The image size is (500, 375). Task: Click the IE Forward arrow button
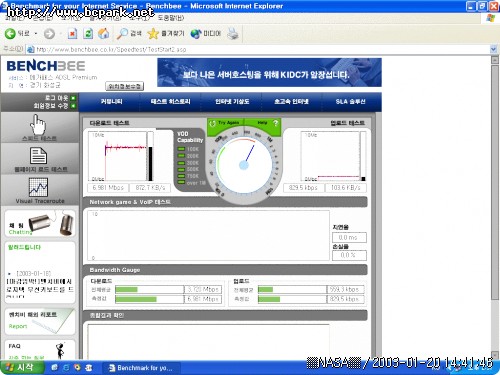(x=49, y=34)
